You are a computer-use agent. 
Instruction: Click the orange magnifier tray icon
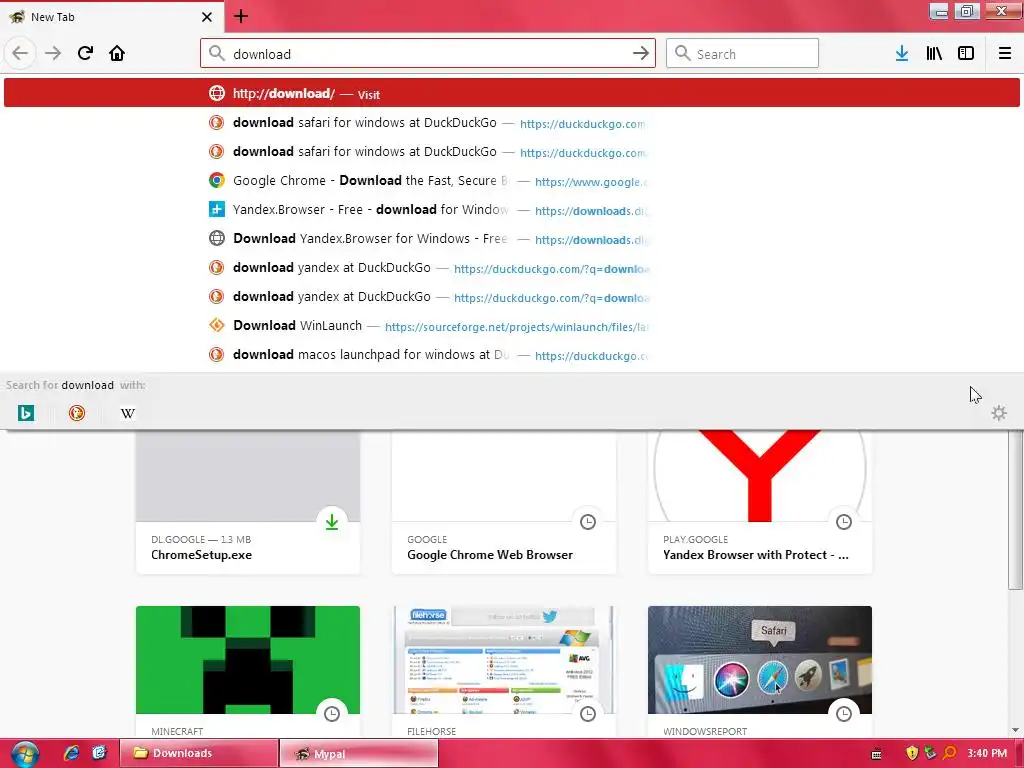coord(950,753)
